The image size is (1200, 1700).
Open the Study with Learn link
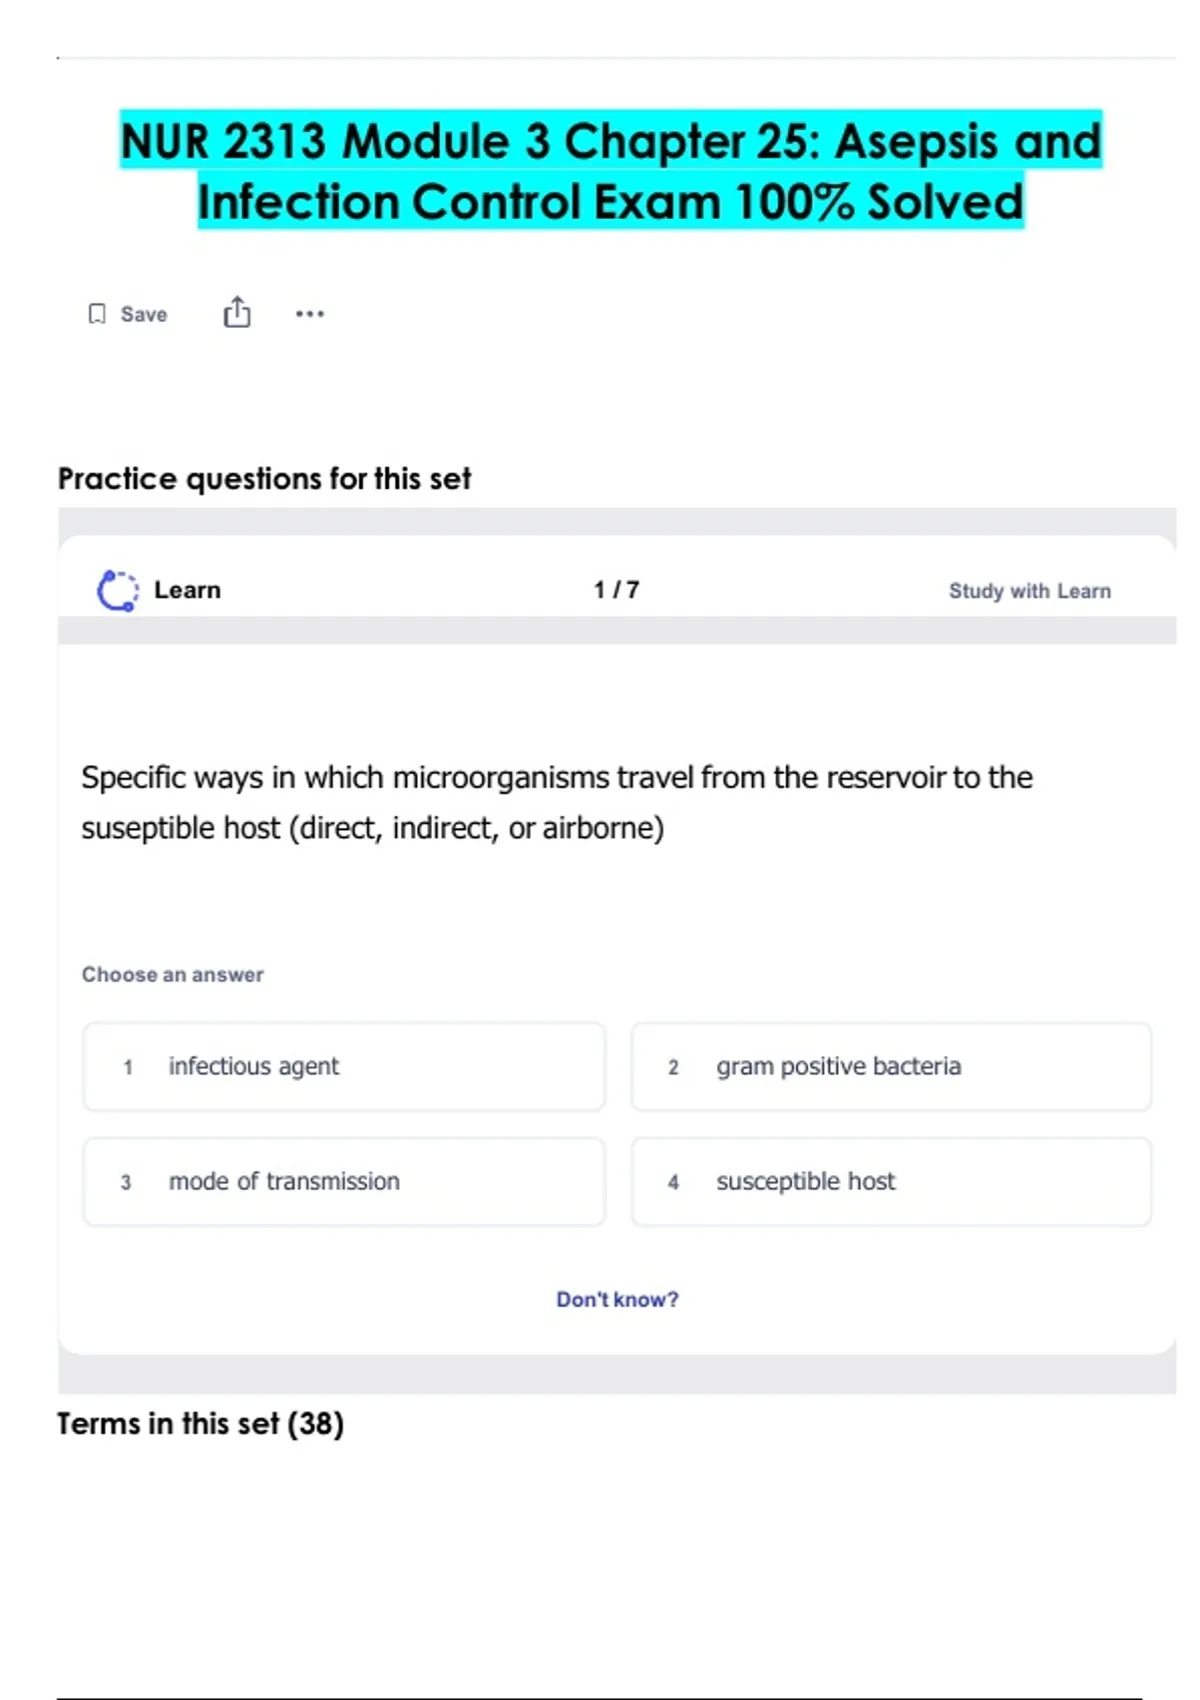pyautogui.click(x=1029, y=591)
